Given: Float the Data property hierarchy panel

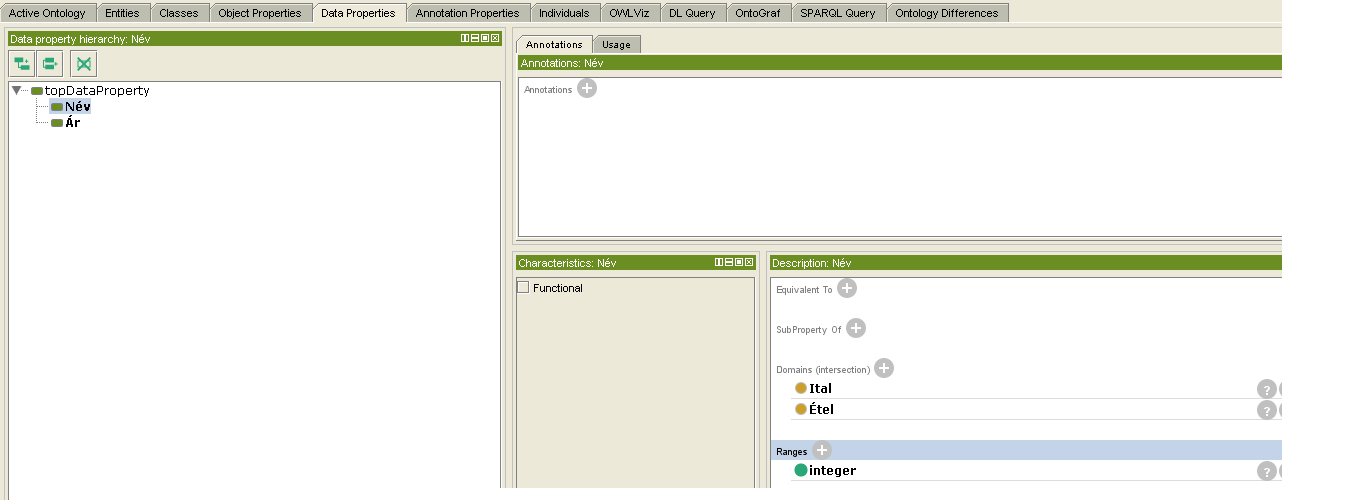Looking at the screenshot, I should tap(485, 38).
